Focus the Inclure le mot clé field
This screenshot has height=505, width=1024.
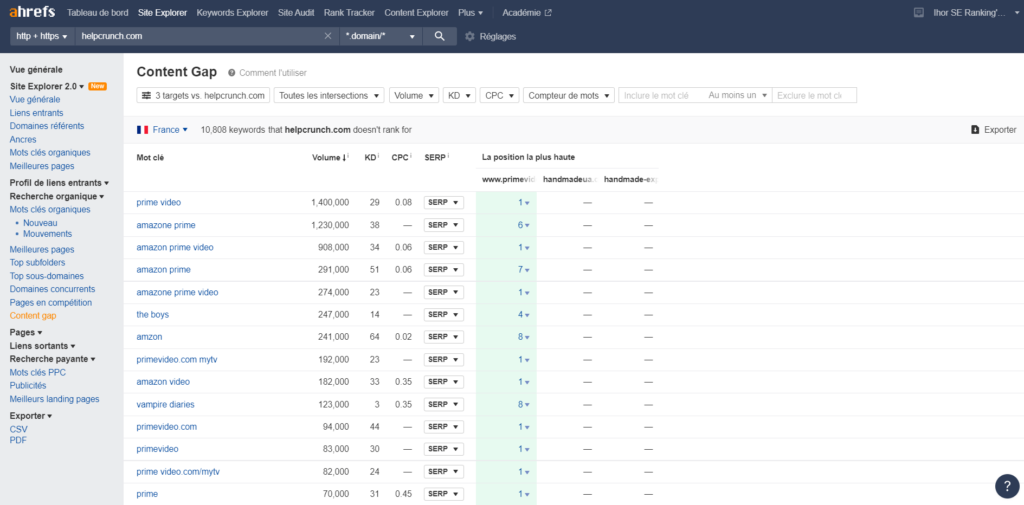point(662,95)
